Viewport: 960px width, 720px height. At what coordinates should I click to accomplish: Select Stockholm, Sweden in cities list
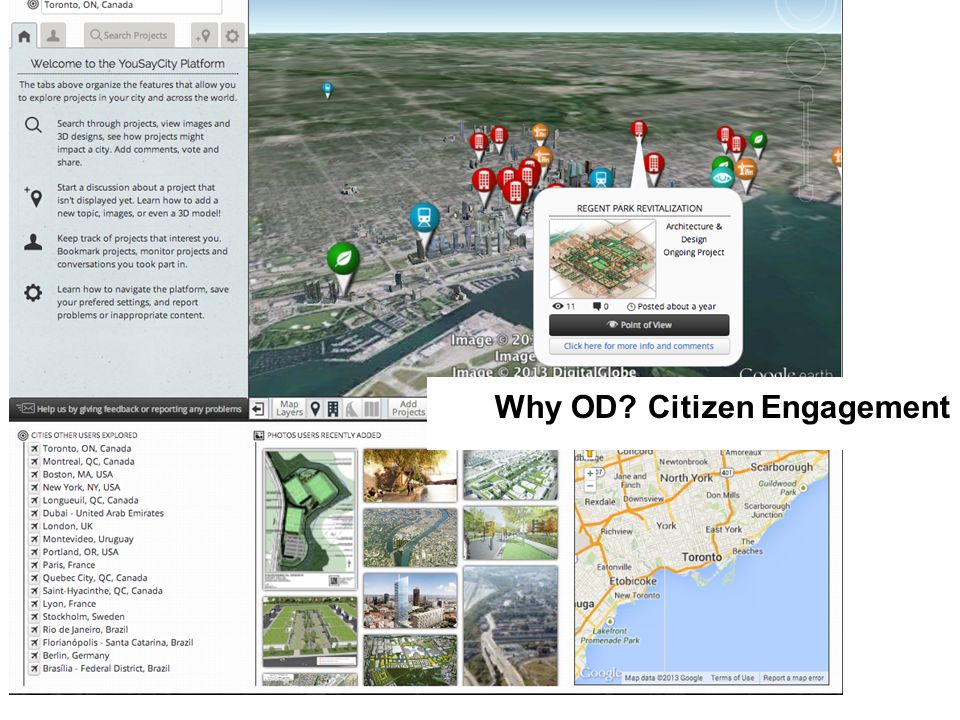[x=83, y=617]
